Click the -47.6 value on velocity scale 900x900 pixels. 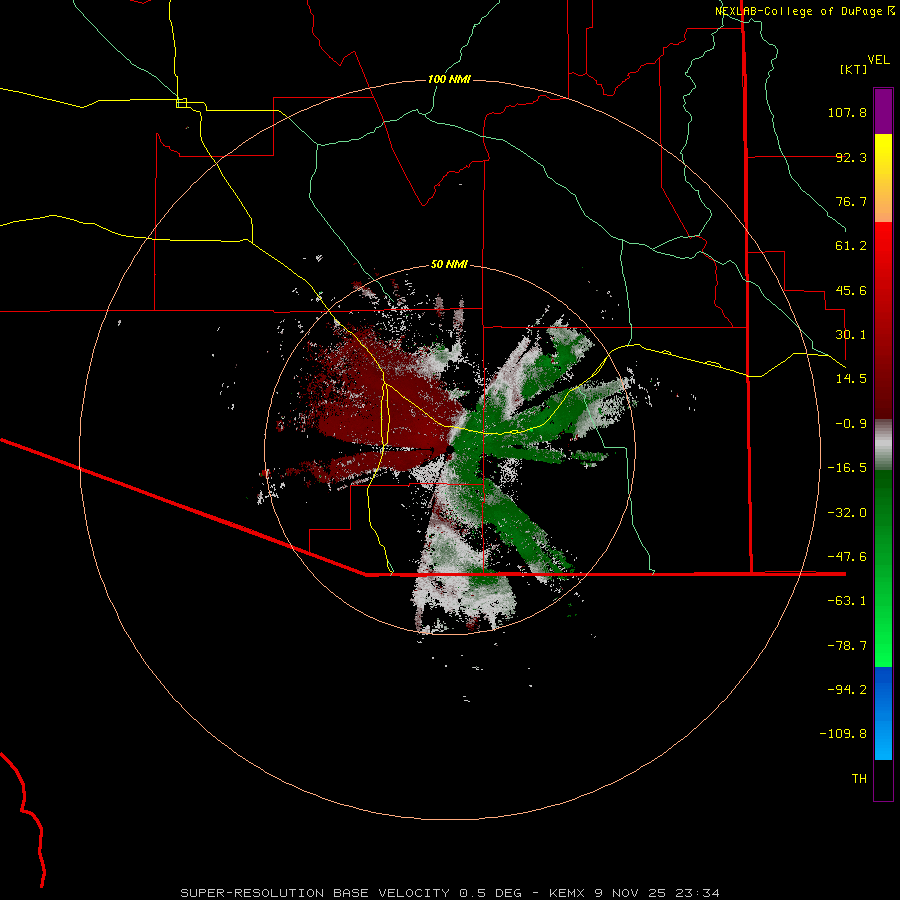[847, 557]
